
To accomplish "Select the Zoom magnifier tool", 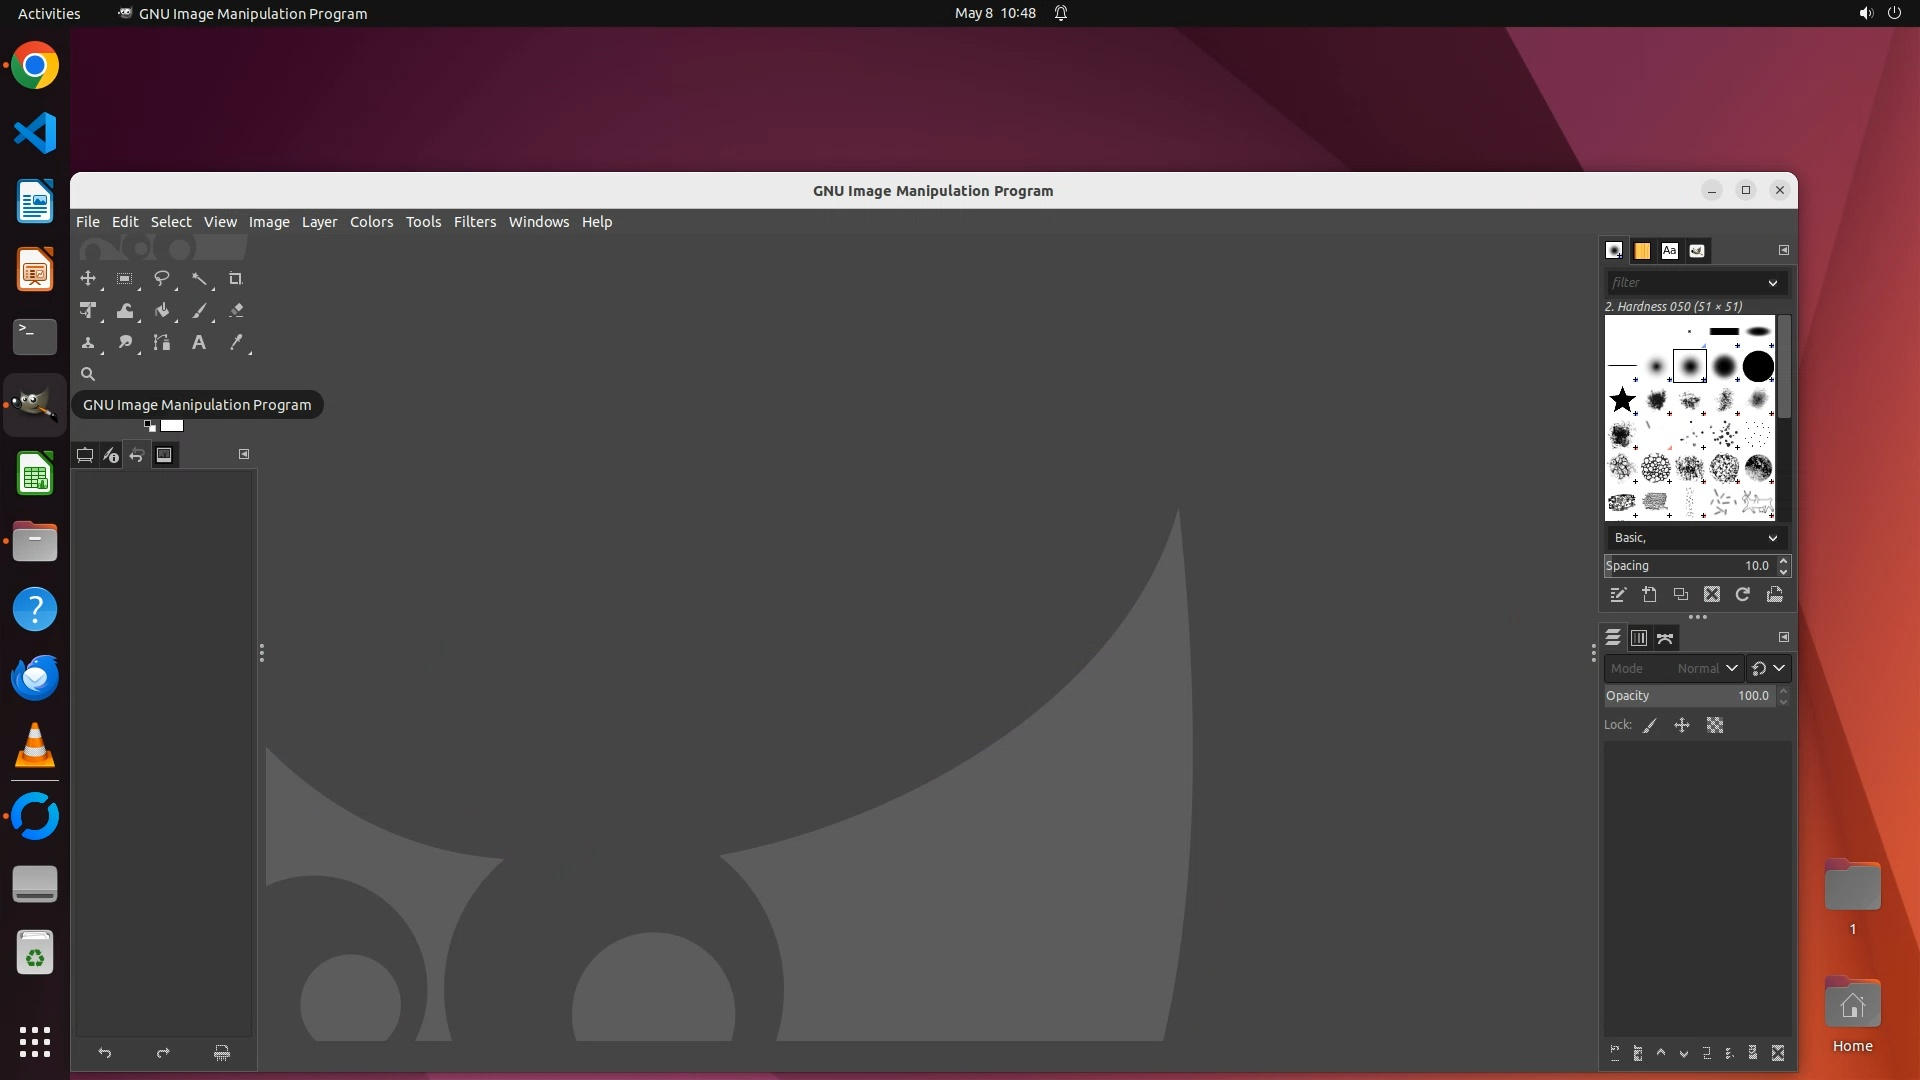I will point(88,374).
